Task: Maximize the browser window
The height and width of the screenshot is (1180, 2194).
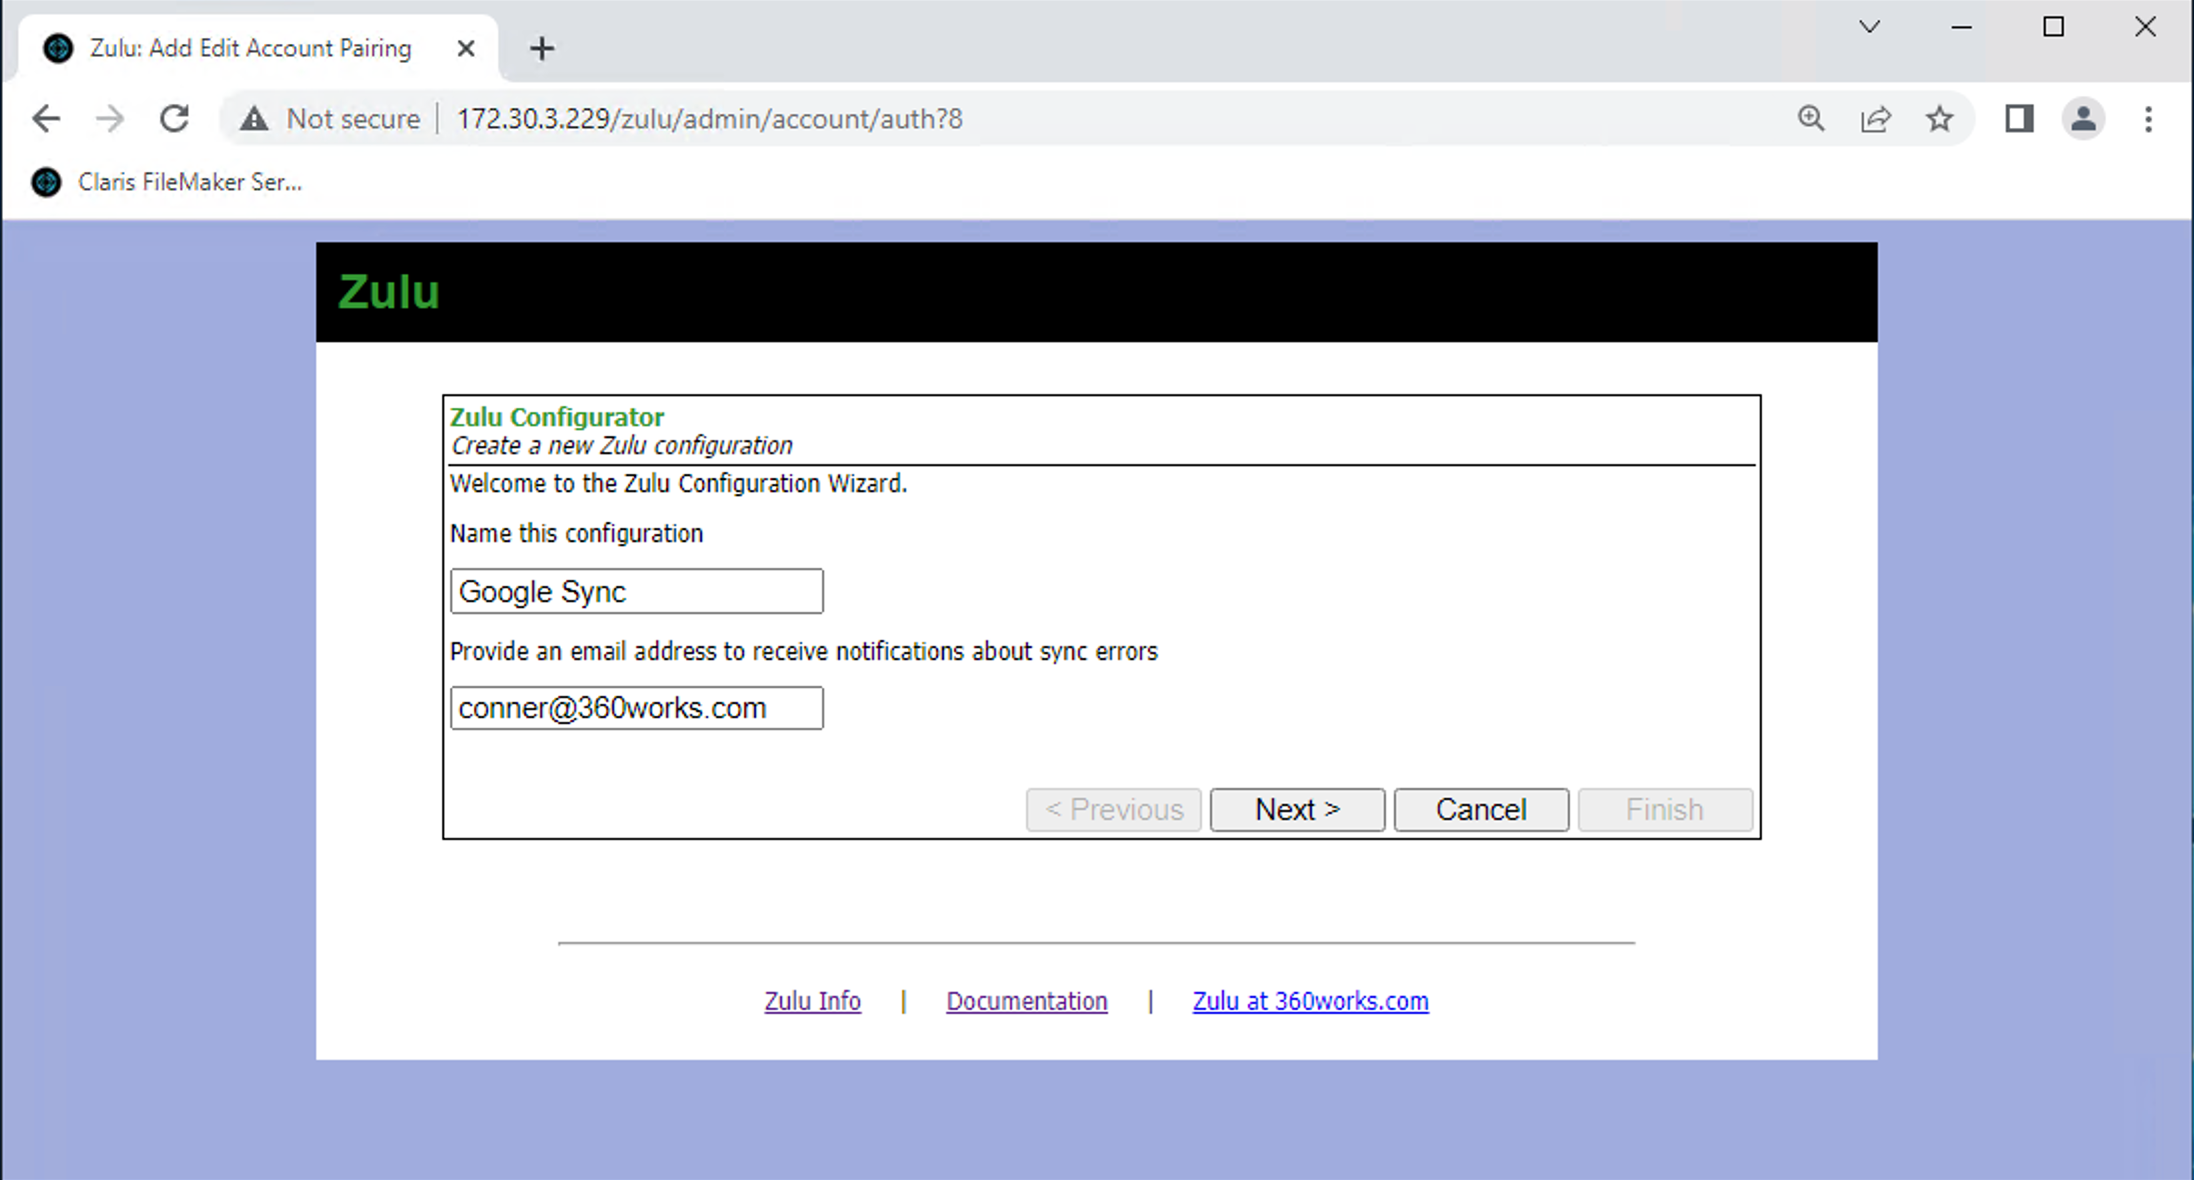Action: point(2053,27)
